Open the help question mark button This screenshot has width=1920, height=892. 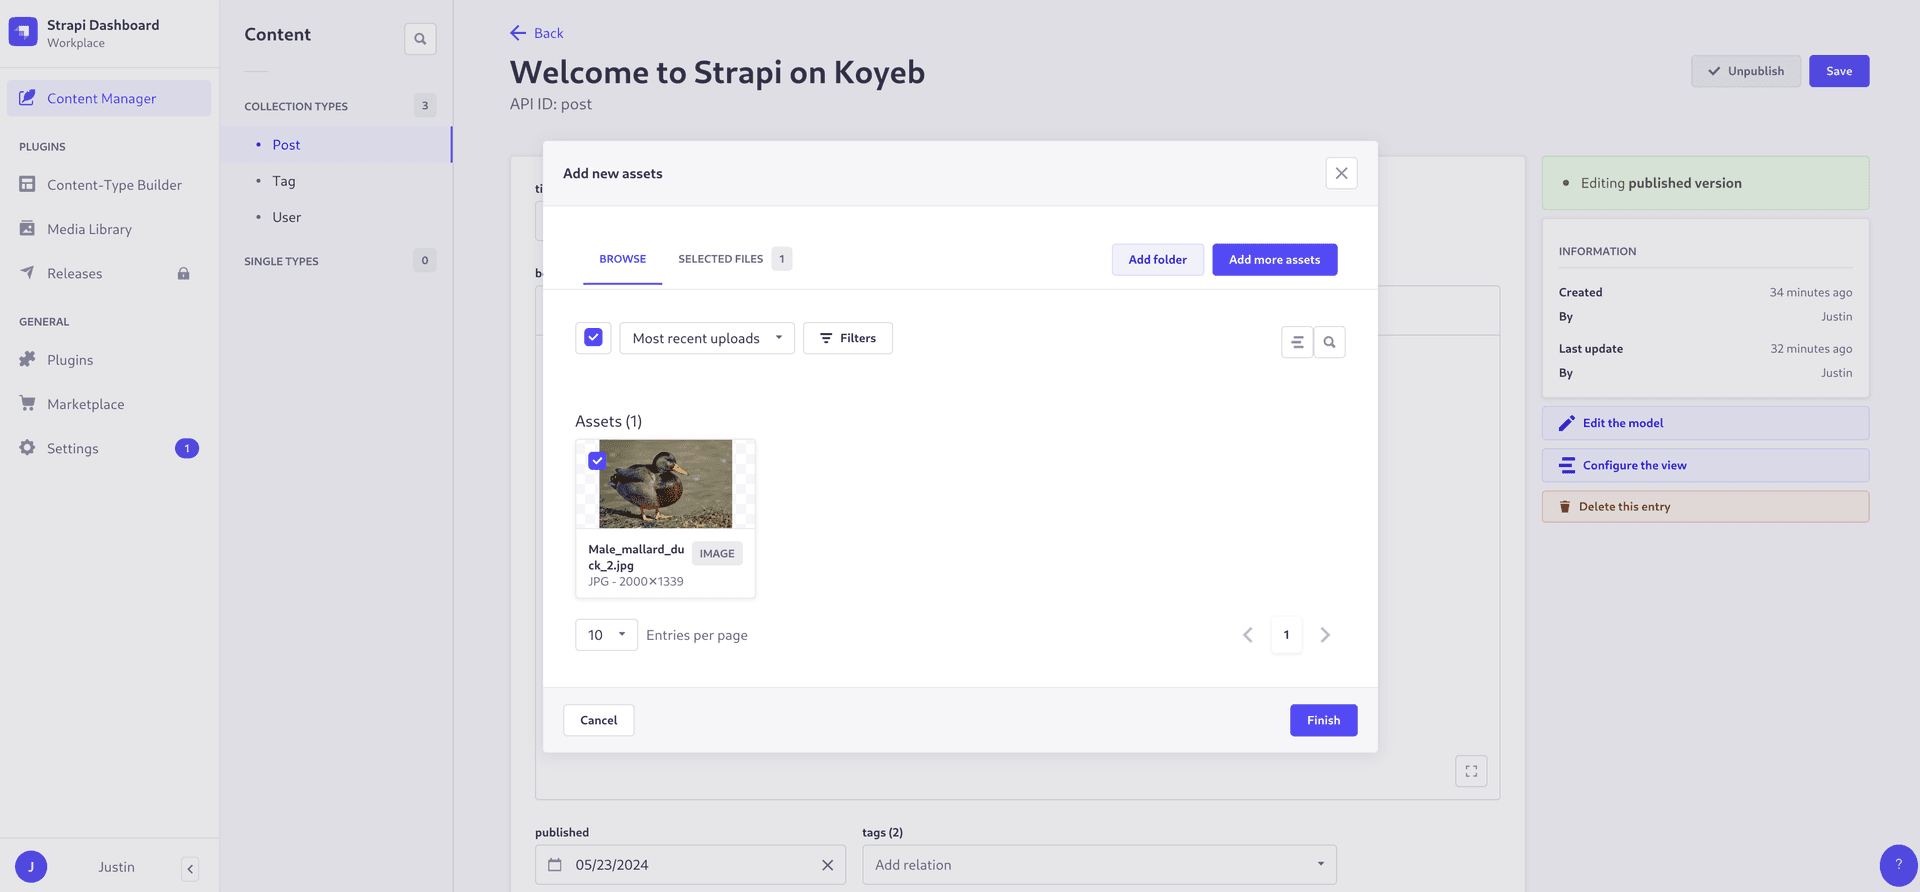pos(1897,865)
